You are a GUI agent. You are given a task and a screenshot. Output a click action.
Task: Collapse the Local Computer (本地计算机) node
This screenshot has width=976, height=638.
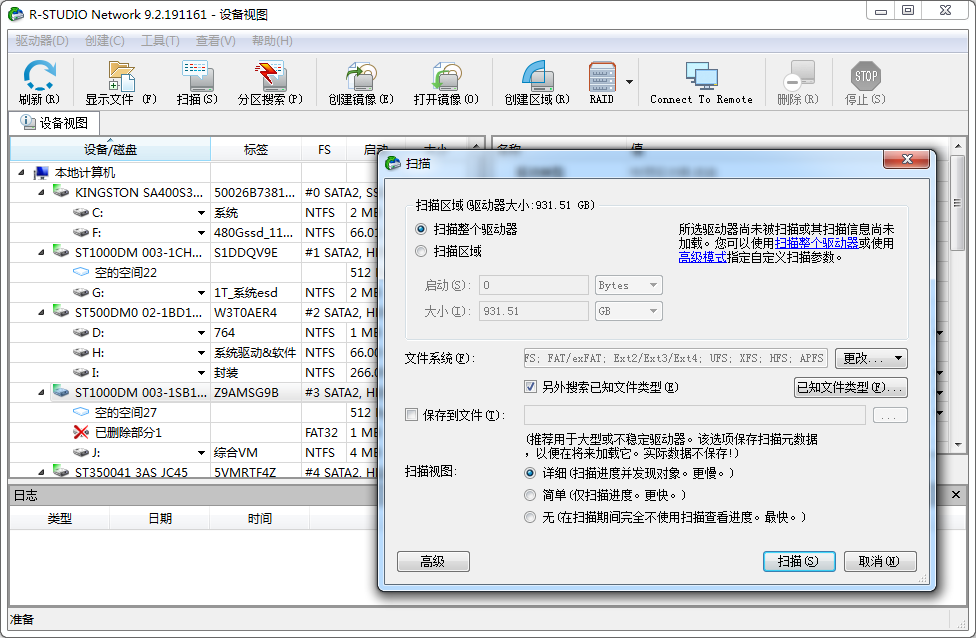point(22,172)
